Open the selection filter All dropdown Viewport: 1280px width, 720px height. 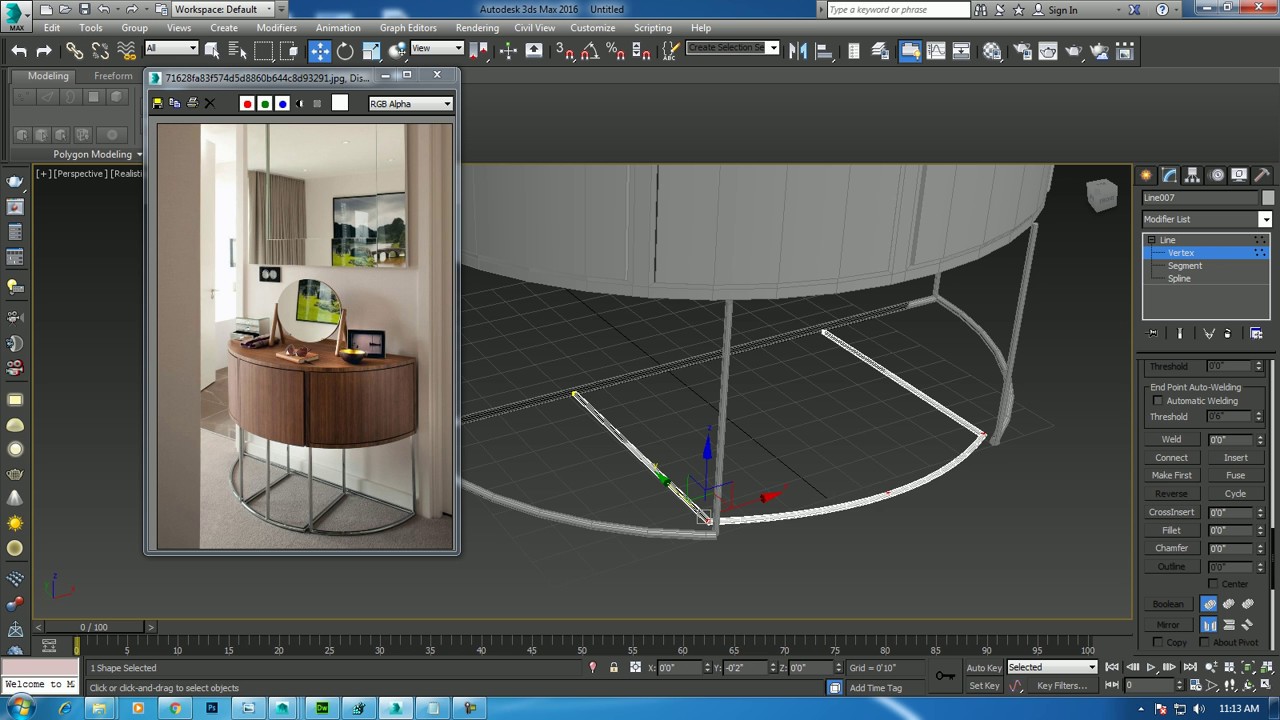172,48
